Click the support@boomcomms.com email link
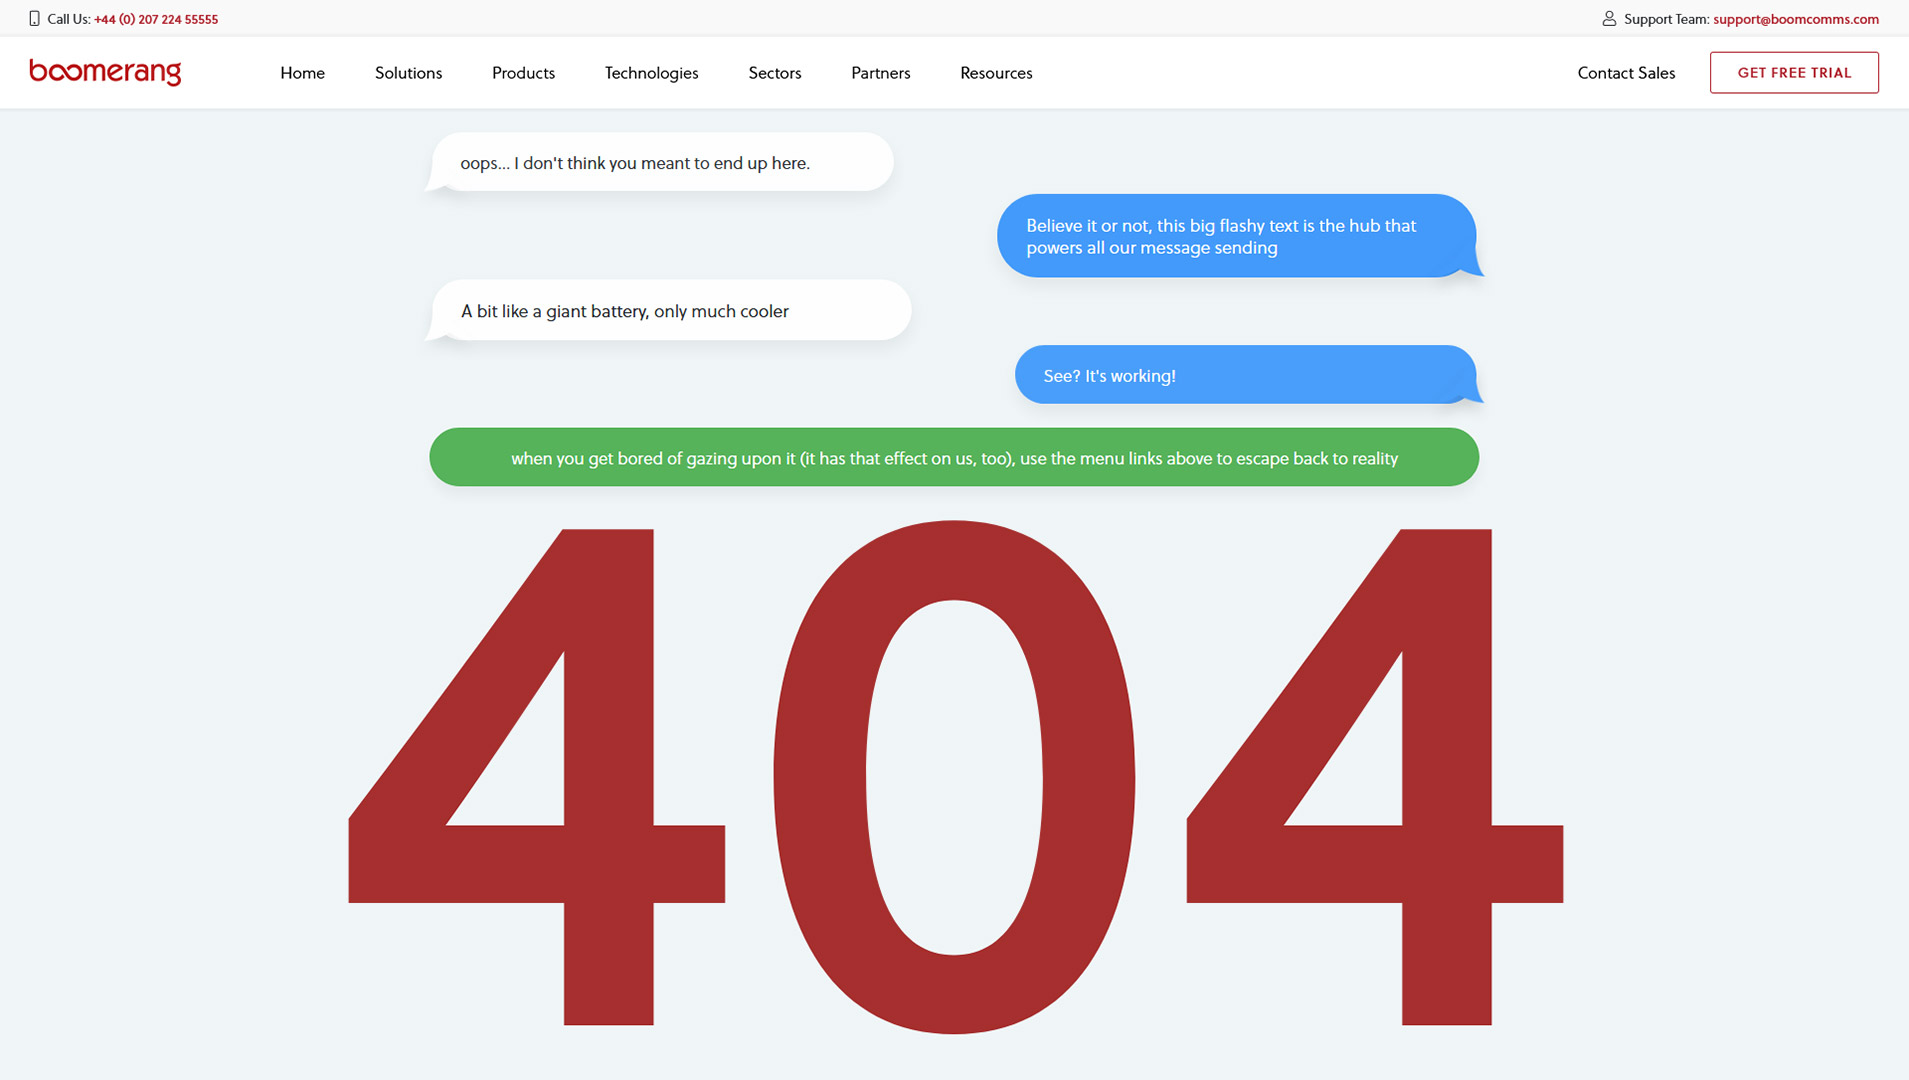Screen dimensions: 1909x1080 point(1795,19)
